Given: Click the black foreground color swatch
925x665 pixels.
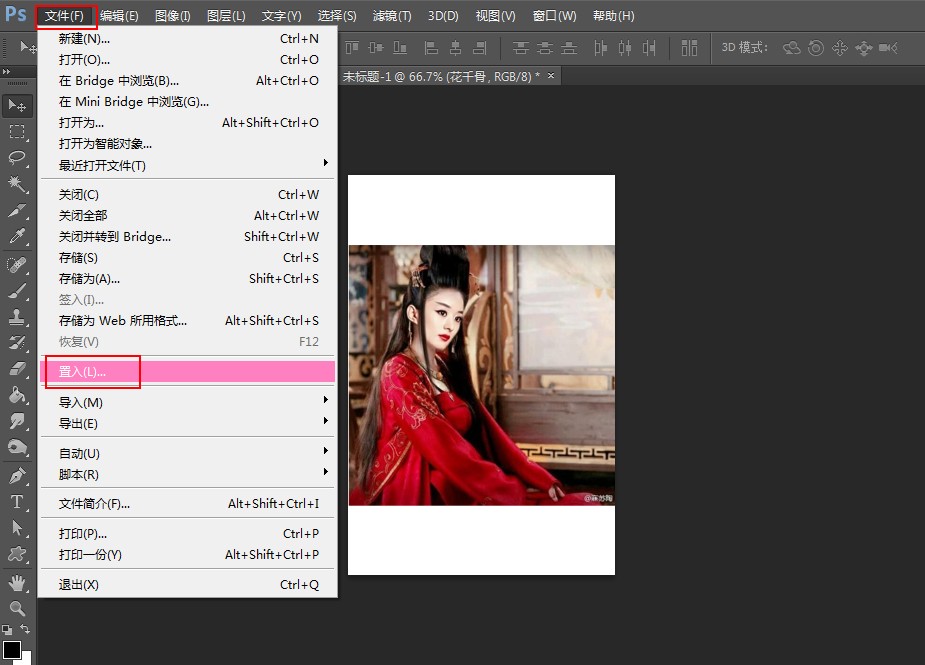Looking at the screenshot, I should click(x=12, y=650).
